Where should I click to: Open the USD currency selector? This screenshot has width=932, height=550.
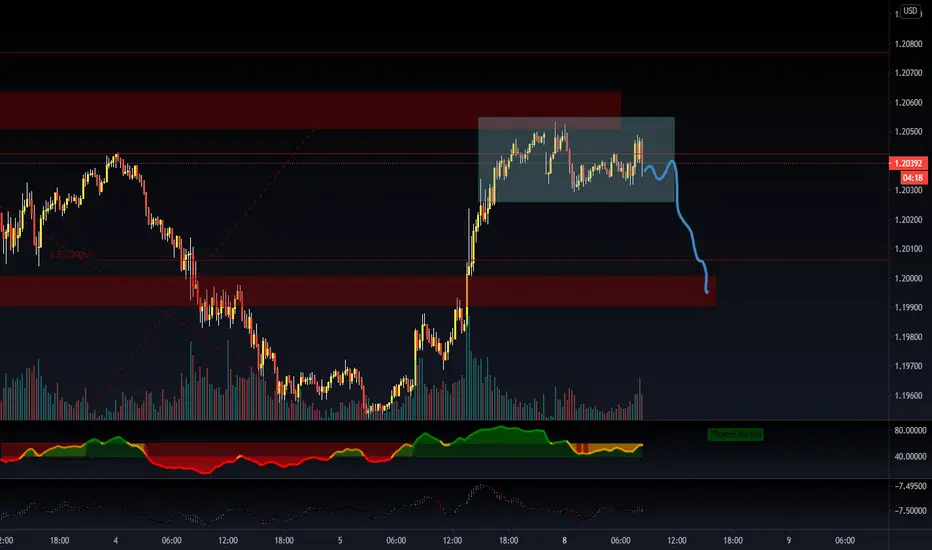(x=910, y=11)
